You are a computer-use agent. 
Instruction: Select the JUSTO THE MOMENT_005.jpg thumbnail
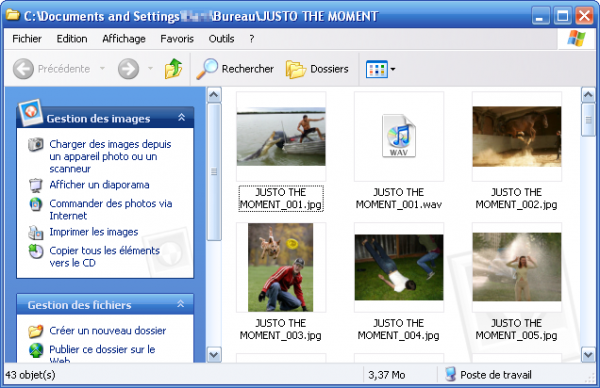[517, 267]
